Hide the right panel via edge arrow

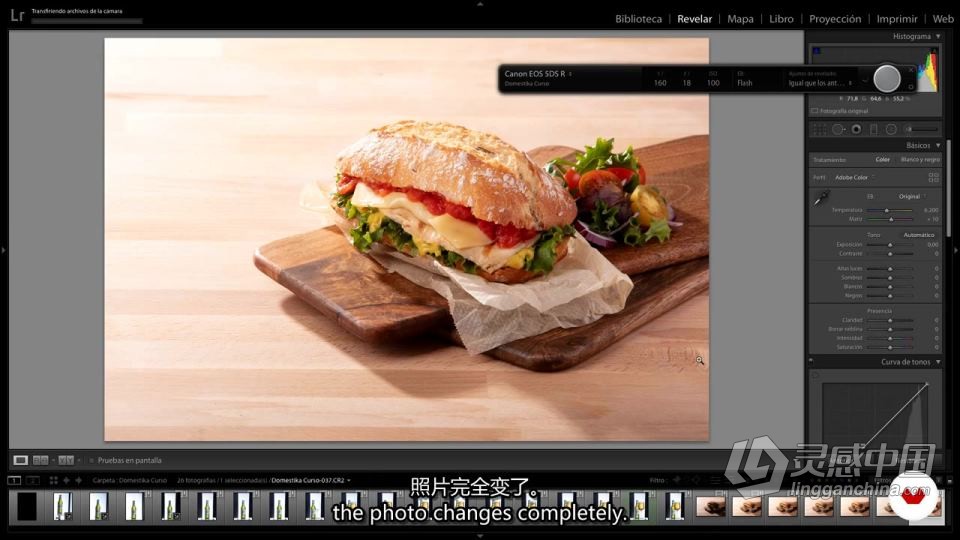click(x=956, y=250)
